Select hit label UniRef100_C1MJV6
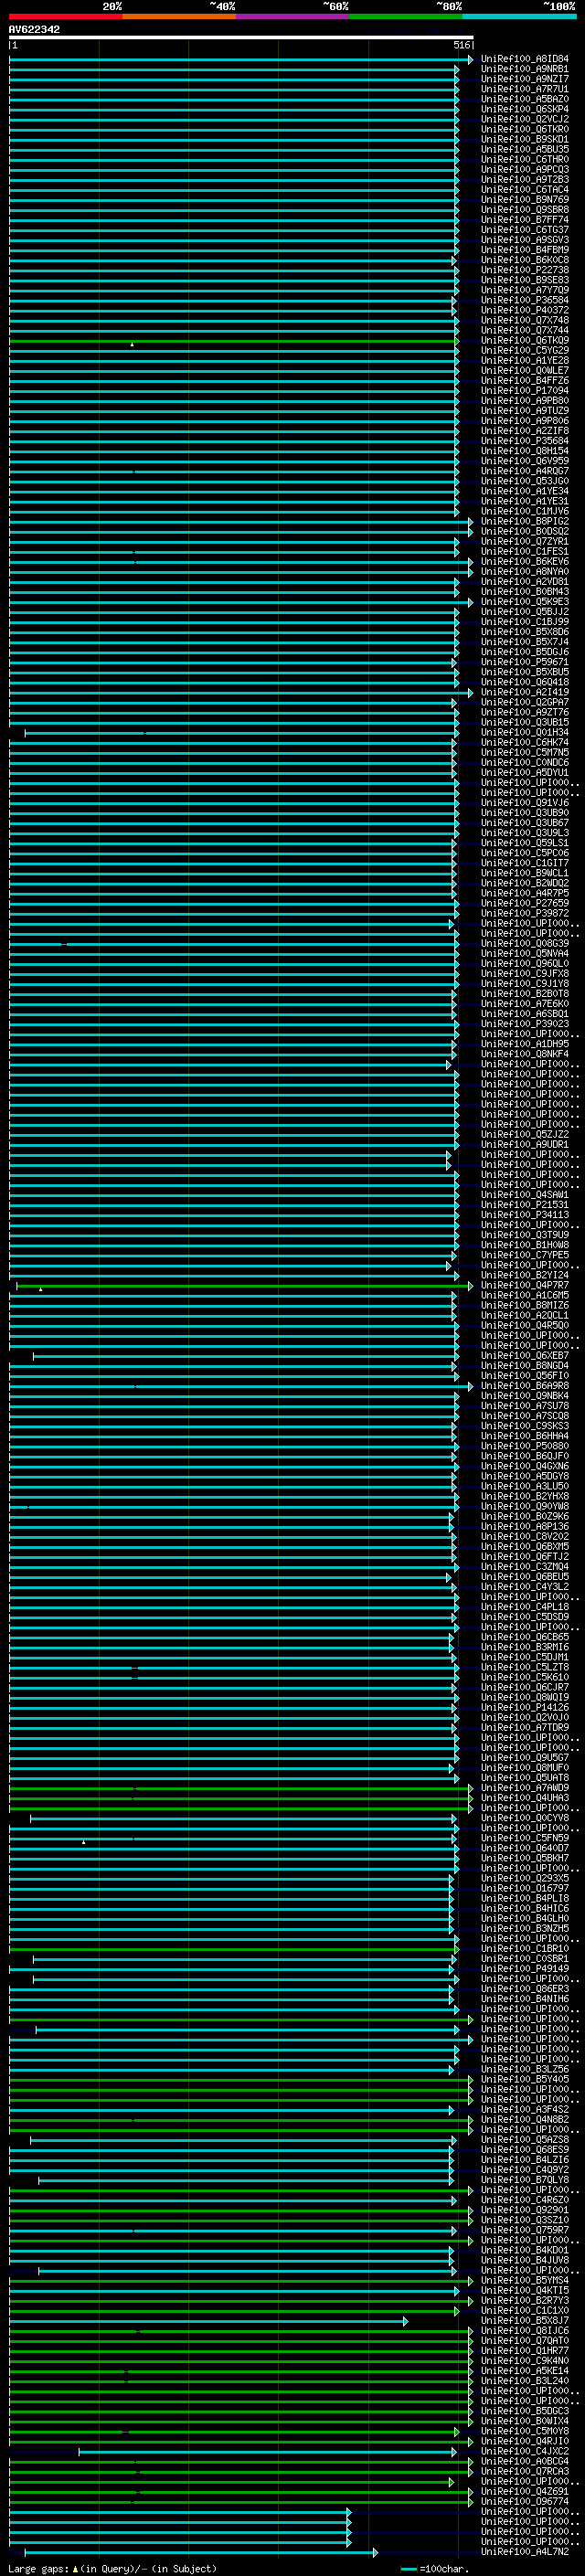Viewport: 585px width, 2576px height. coord(525,511)
